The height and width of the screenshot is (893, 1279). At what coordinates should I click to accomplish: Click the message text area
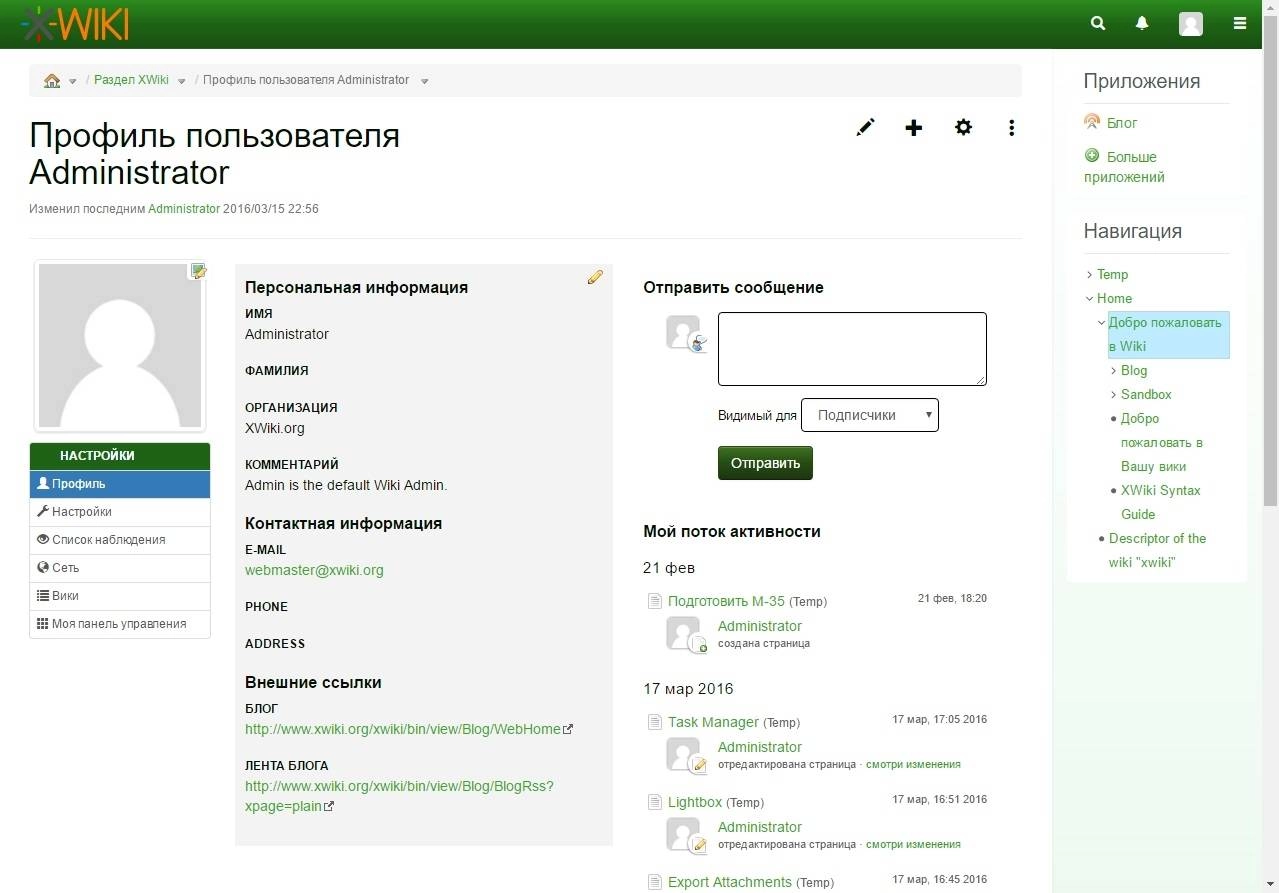click(852, 349)
